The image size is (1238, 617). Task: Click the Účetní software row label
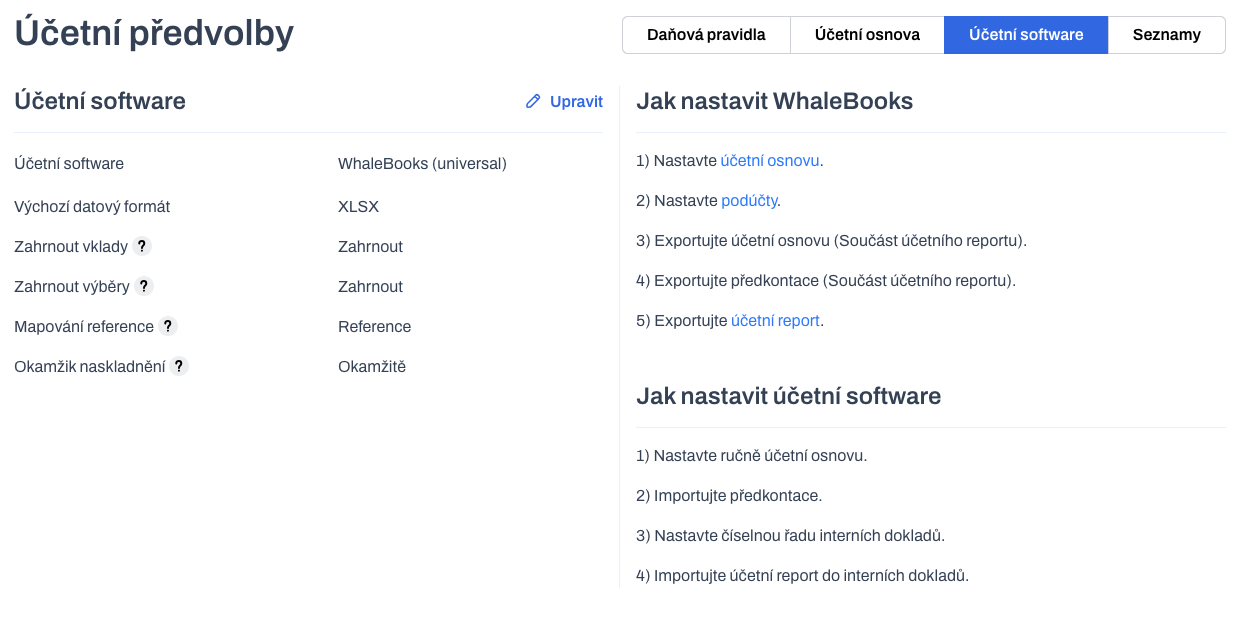[69, 163]
